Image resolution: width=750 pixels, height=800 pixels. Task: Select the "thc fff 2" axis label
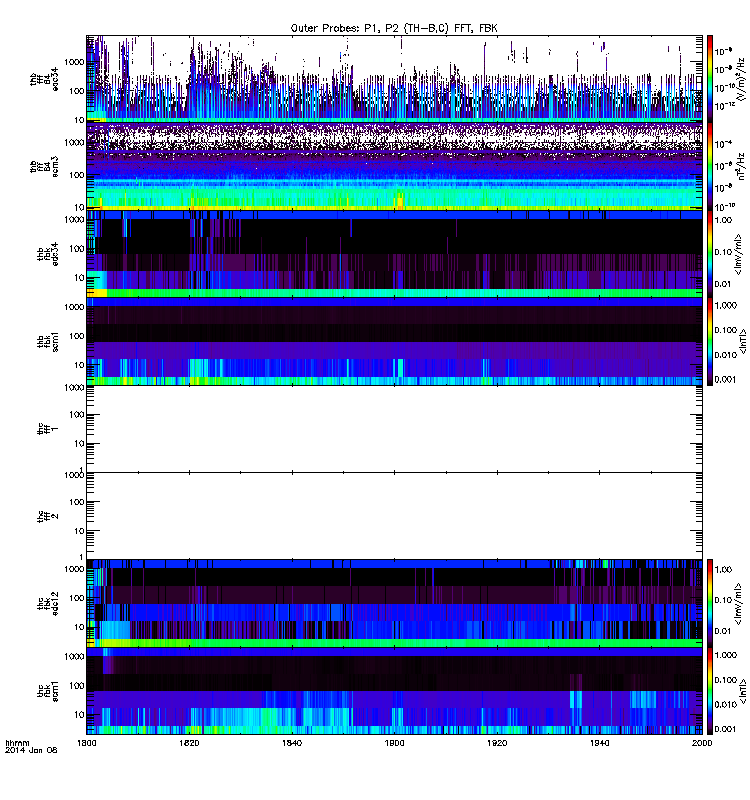(x=47, y=516)
